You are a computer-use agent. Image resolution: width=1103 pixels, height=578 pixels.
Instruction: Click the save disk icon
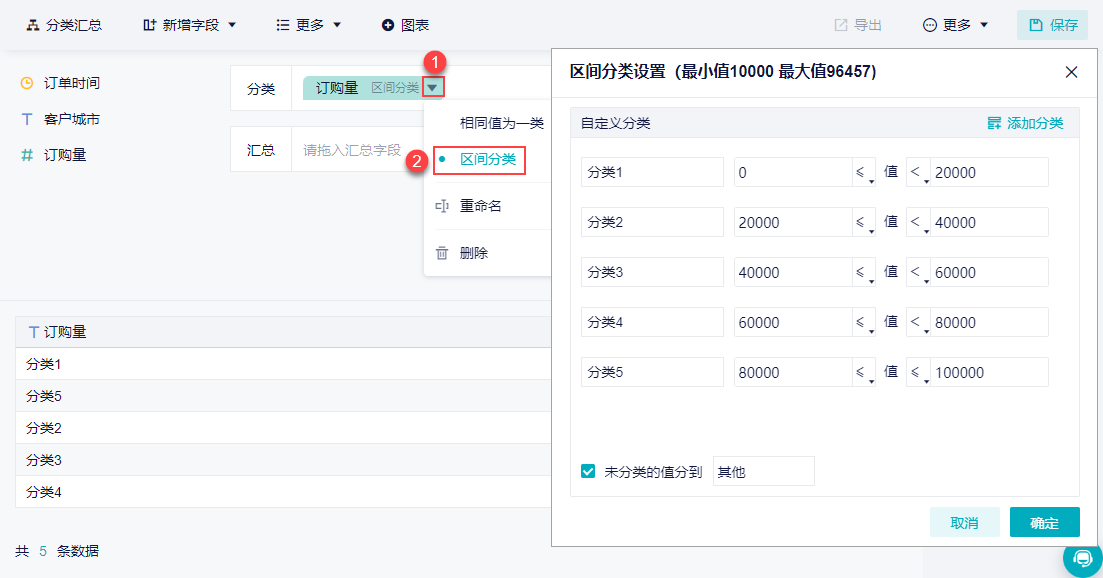click(x=1035, y=25)
